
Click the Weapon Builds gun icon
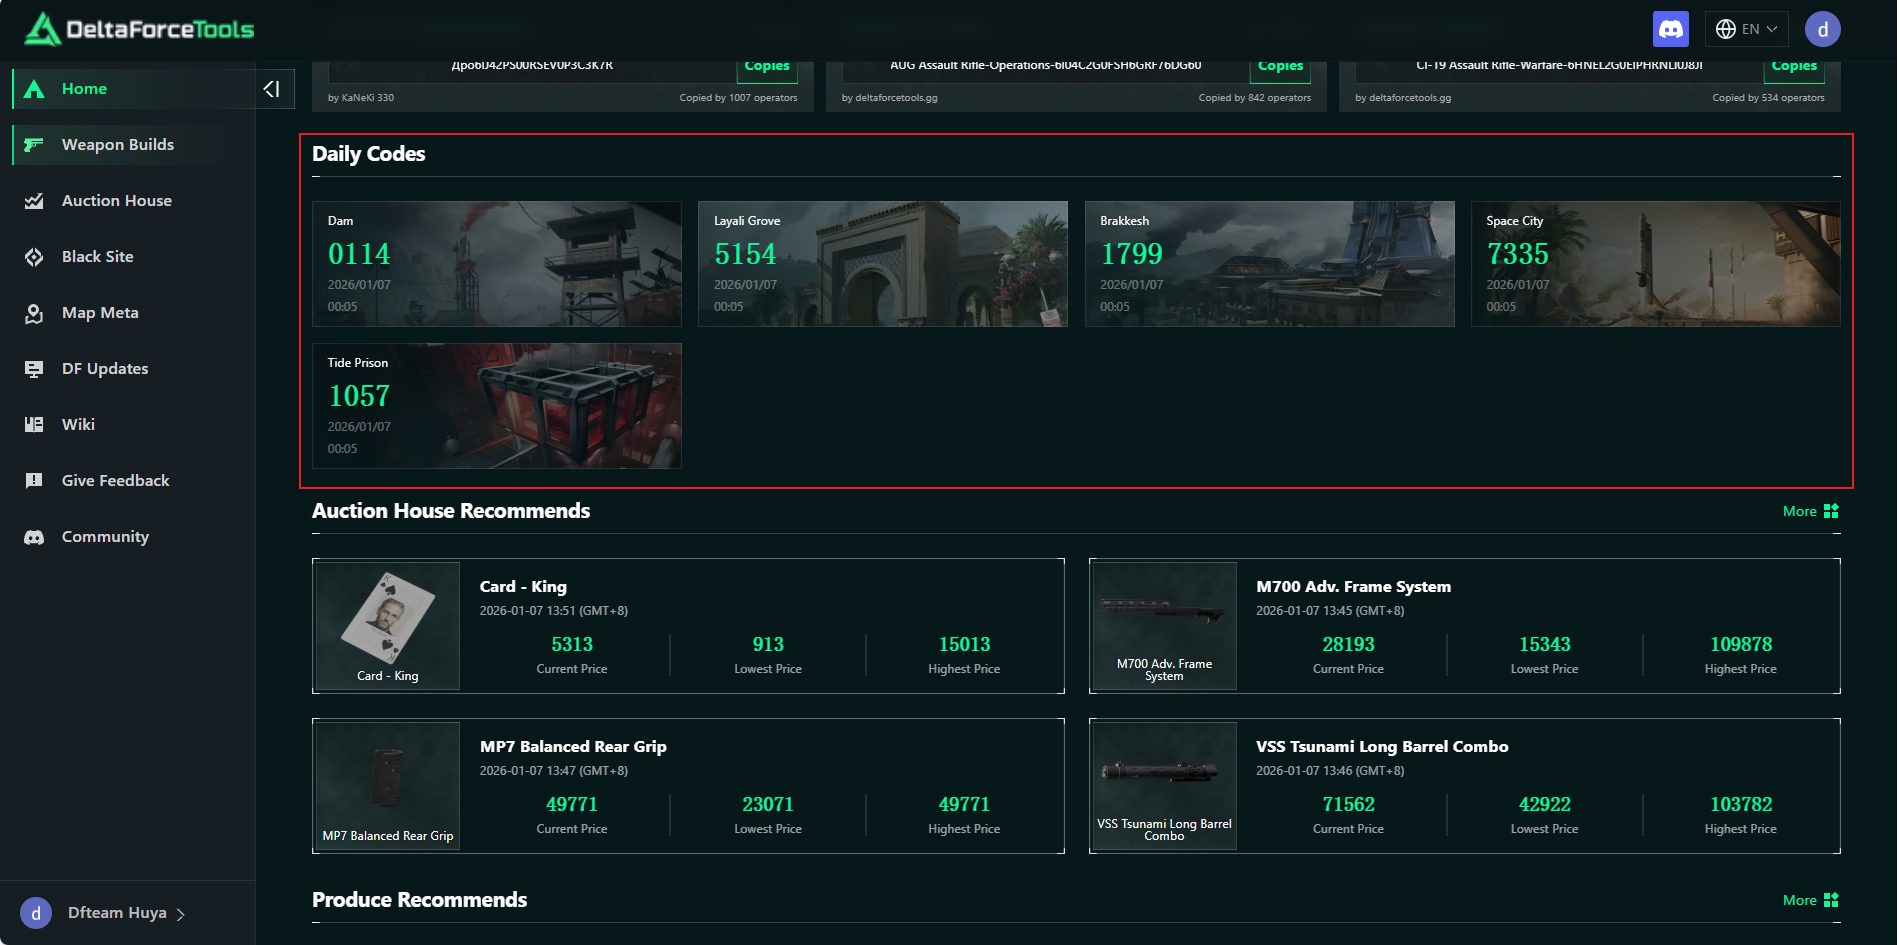pos(34,145)
